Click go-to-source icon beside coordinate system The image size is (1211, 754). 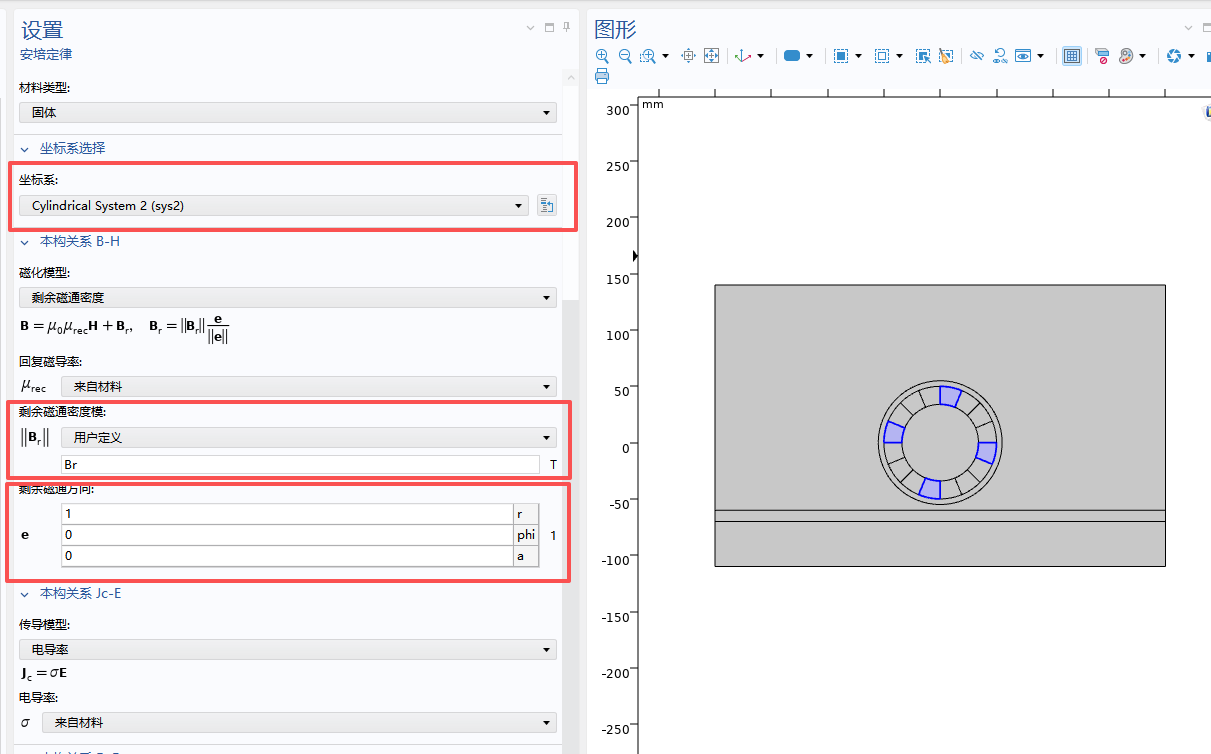[x=546, y=206]
